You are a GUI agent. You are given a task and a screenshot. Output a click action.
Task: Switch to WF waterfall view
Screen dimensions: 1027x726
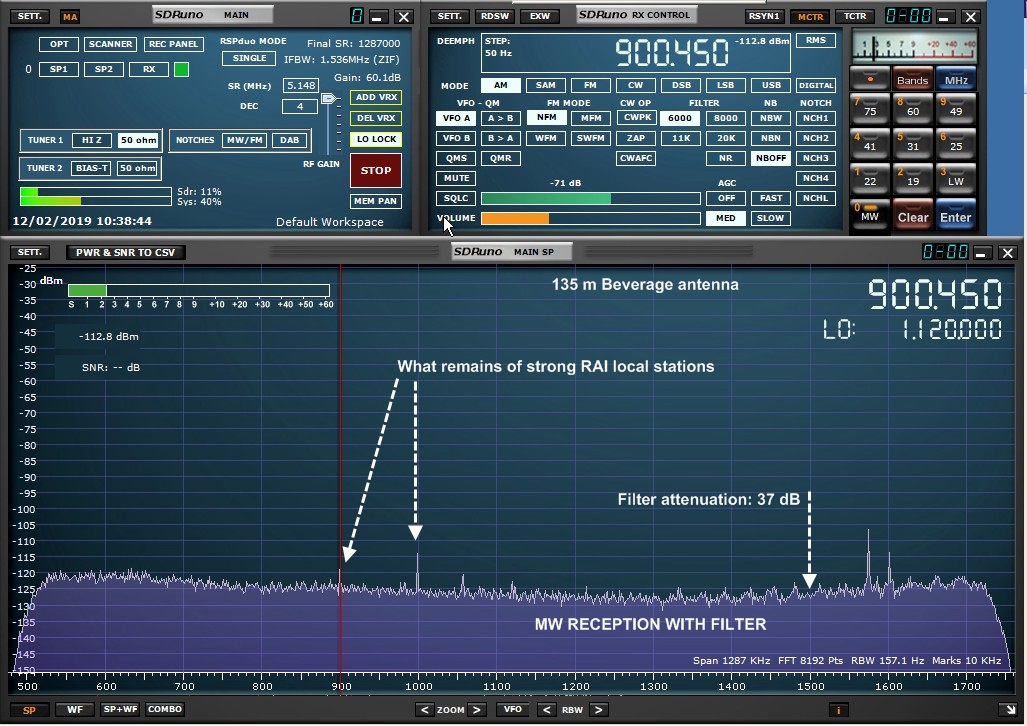(x=75, y=710)
